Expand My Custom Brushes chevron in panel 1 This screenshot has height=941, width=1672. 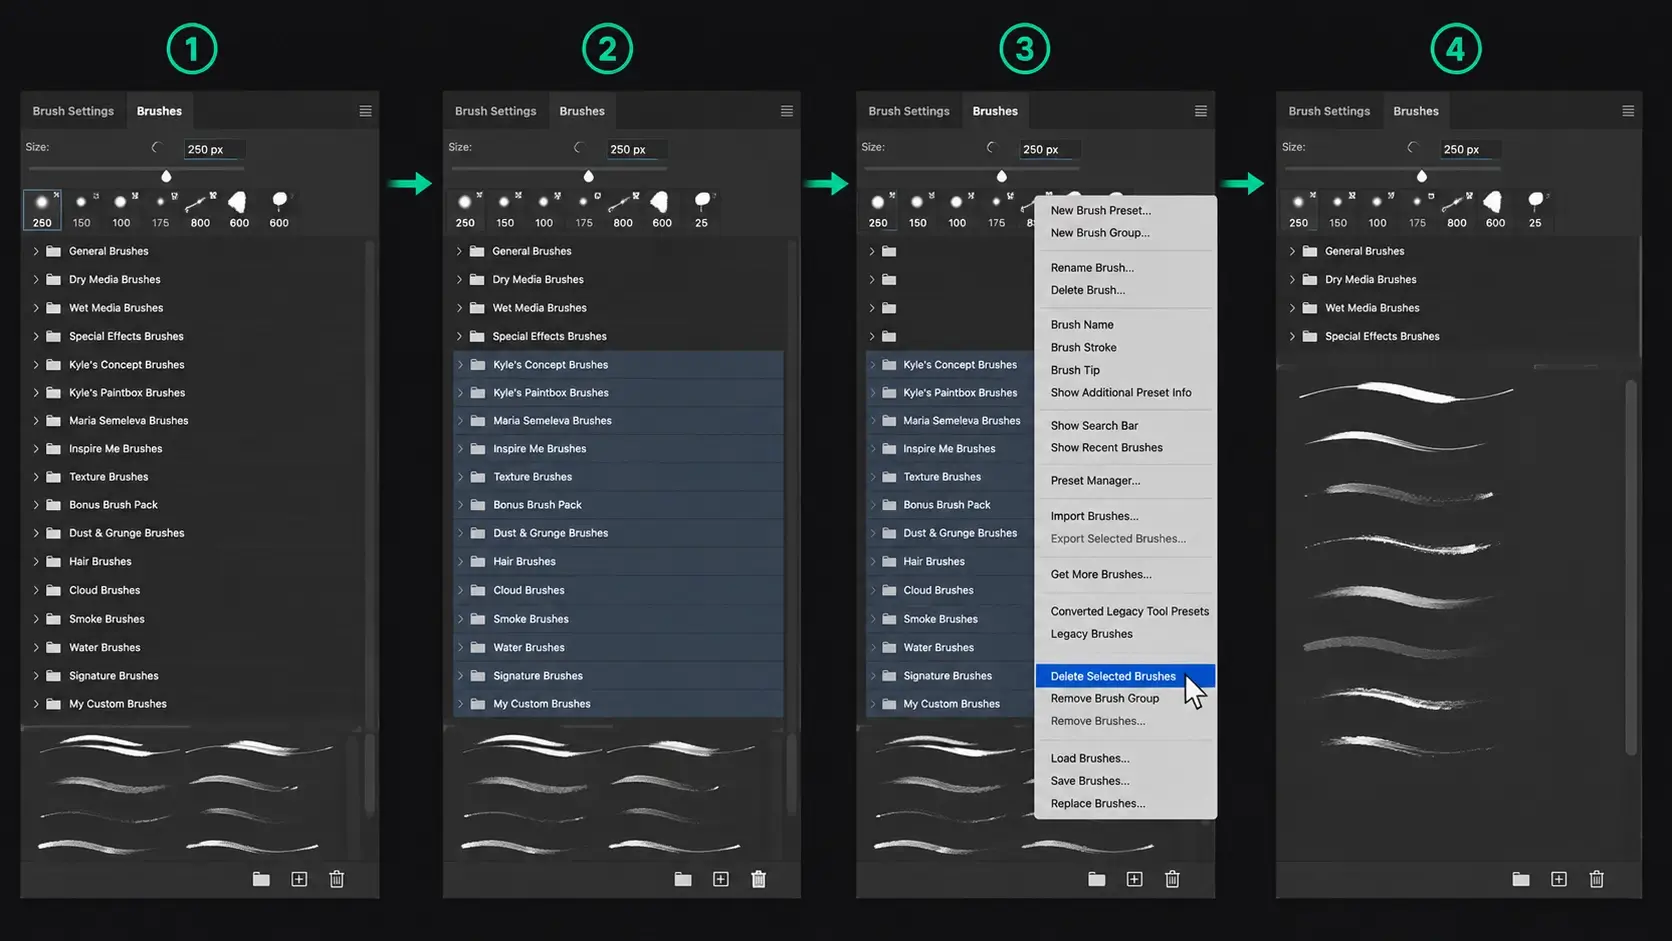click(x=36, y=704)
